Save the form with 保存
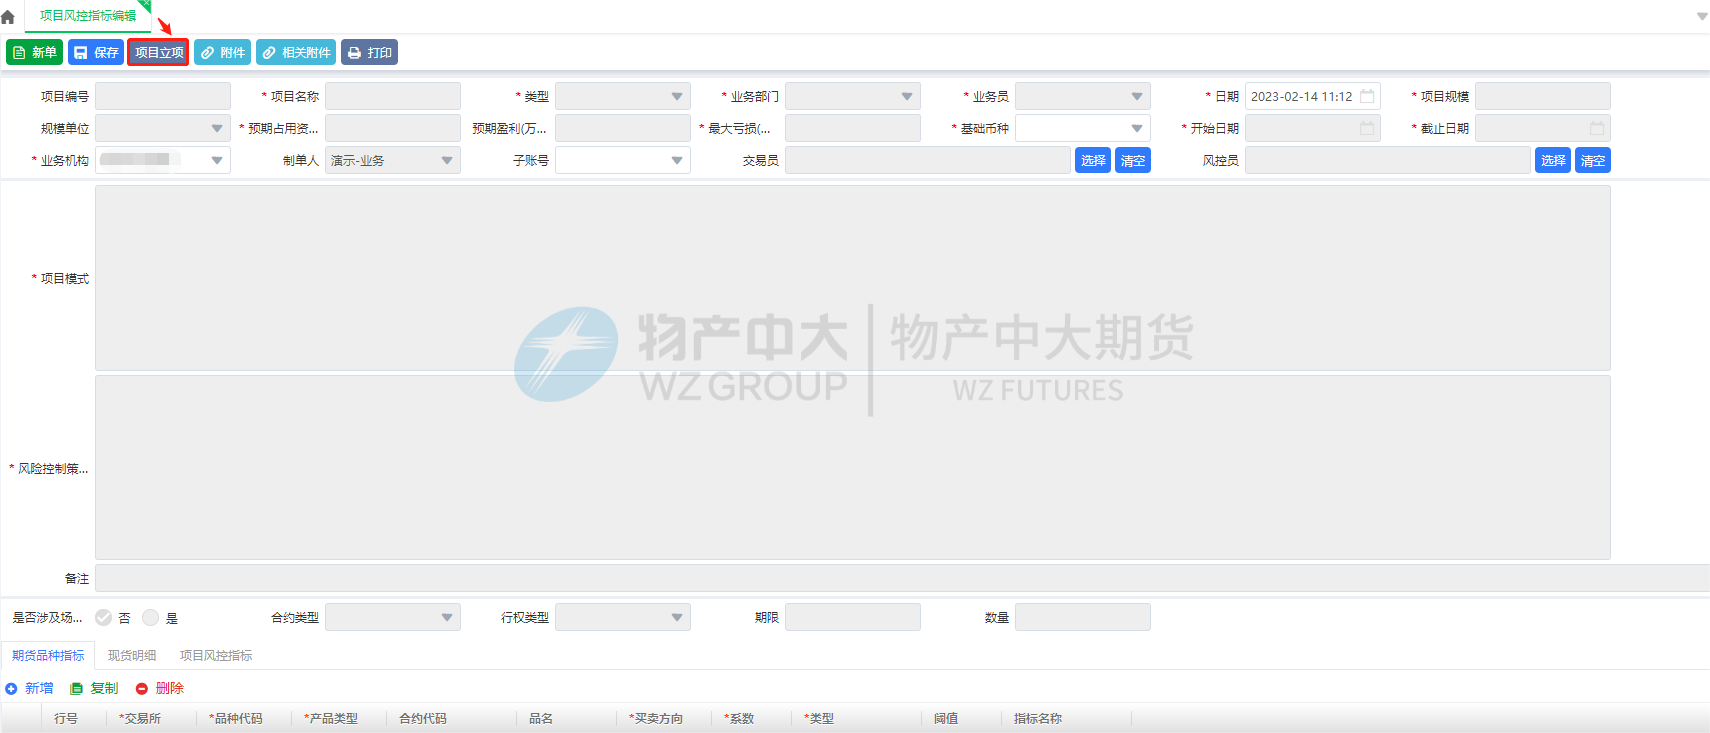1710x733 pixels. pos(96,52)
